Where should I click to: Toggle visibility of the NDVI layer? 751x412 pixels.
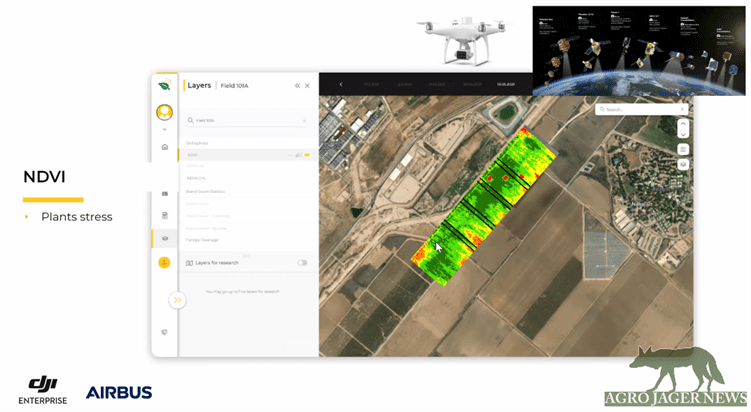tap(306, 155)
